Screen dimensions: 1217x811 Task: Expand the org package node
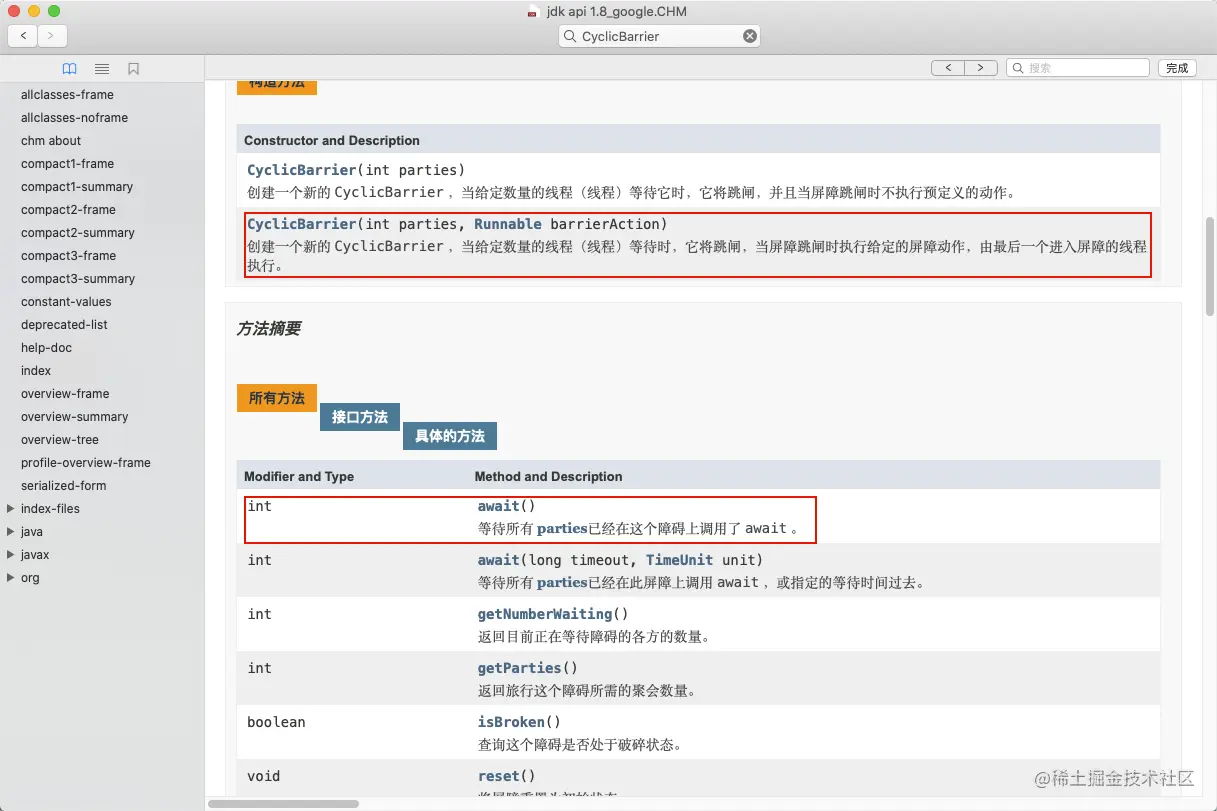[x=10, y=578]
